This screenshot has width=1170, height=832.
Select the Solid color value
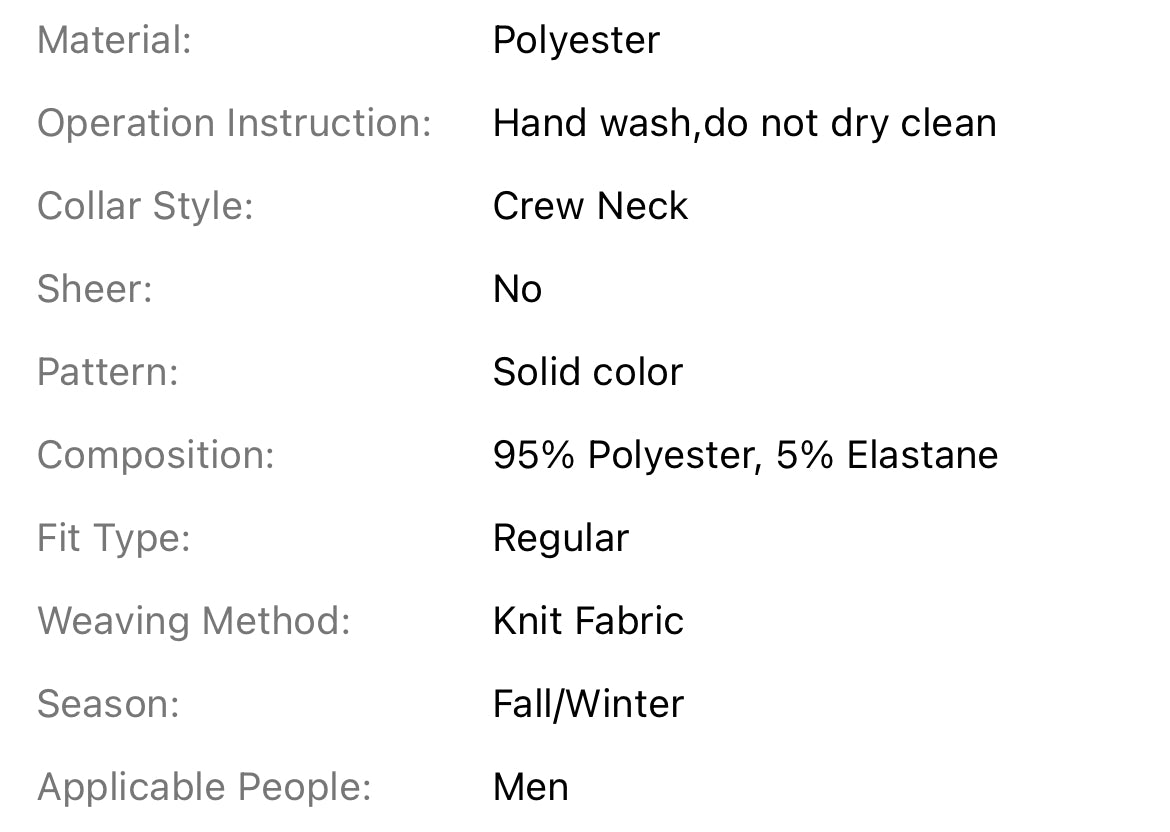coord(587,373)
